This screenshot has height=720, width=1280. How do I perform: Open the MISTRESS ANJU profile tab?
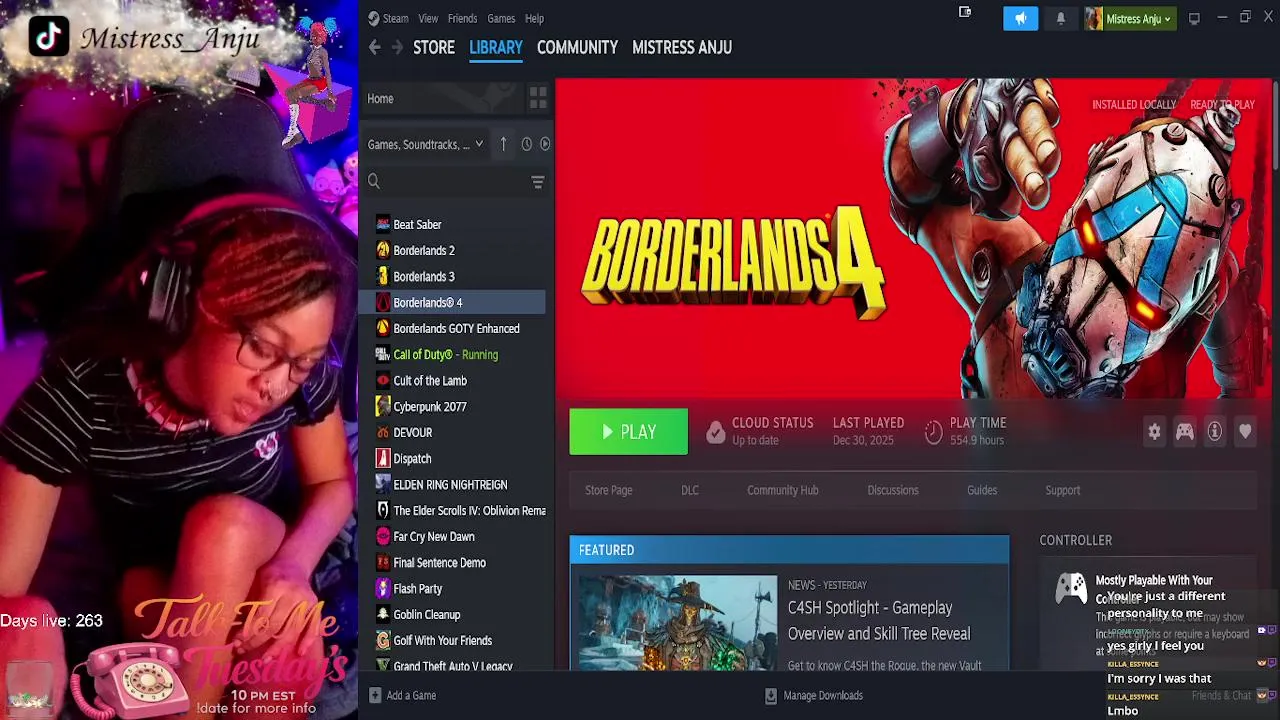[682, 47]
